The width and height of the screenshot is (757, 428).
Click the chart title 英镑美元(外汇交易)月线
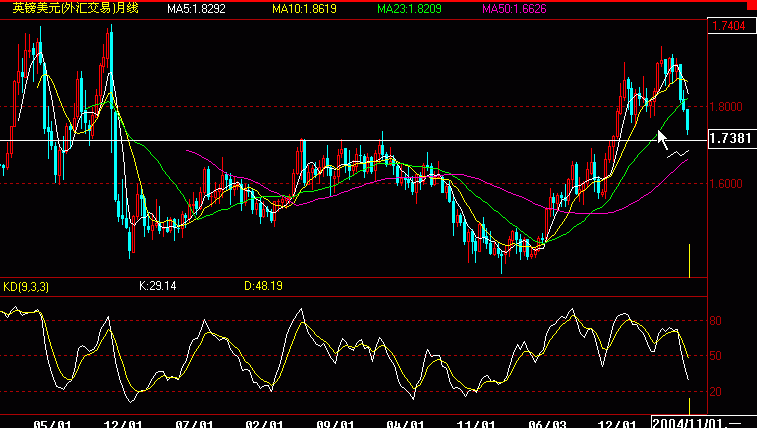point(76,8)
